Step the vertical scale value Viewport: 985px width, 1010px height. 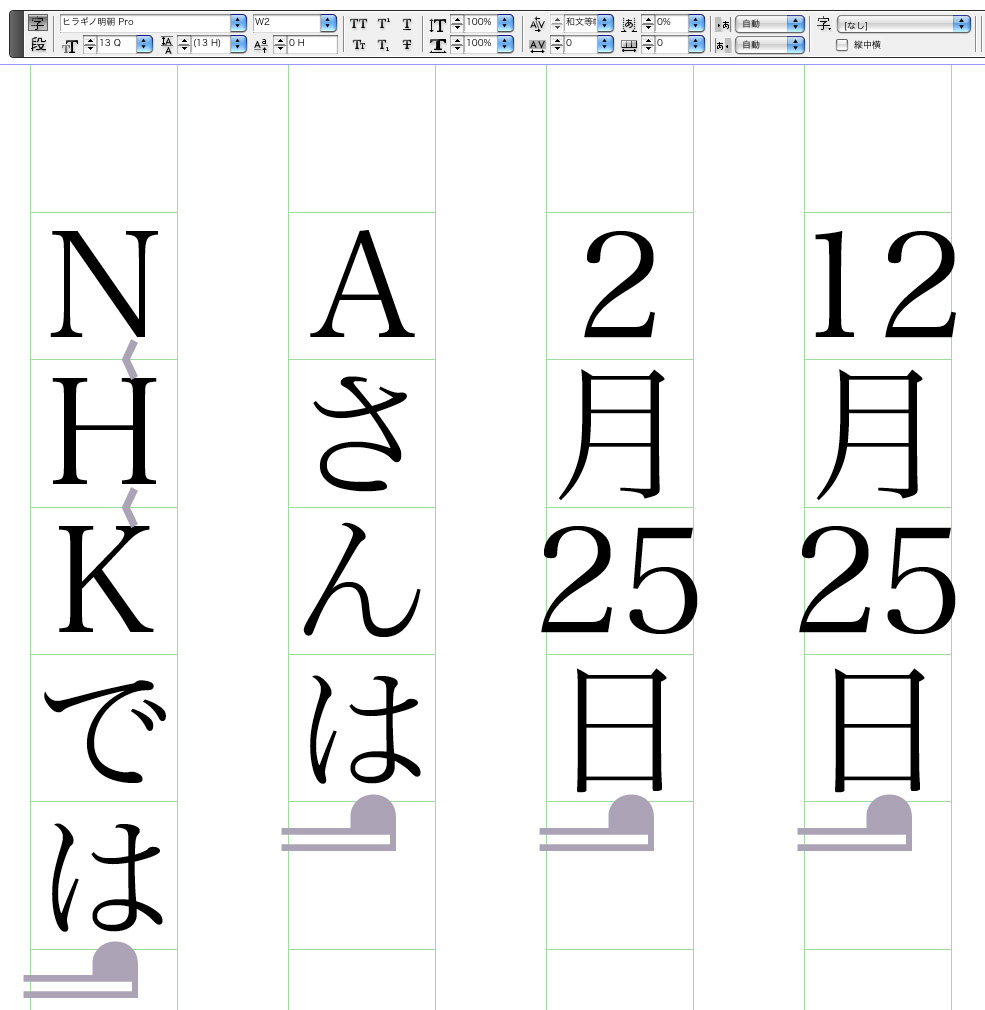coord(457,24)
